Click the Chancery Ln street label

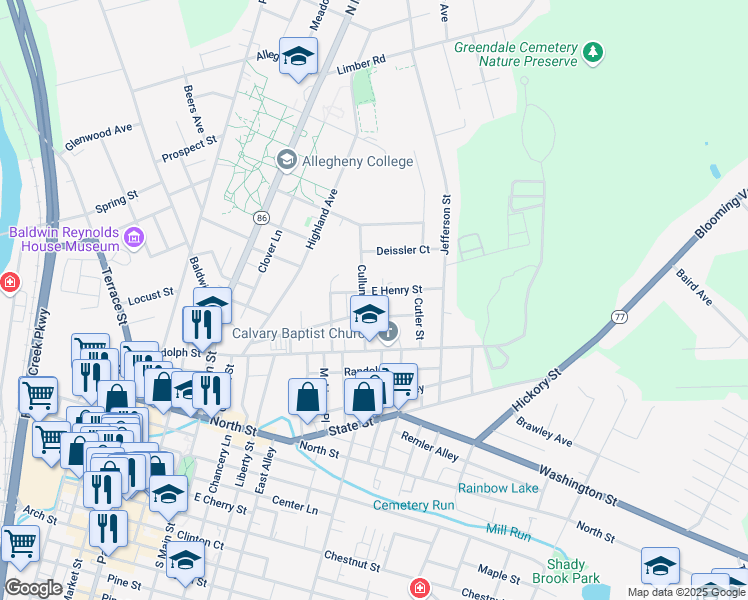220,465
